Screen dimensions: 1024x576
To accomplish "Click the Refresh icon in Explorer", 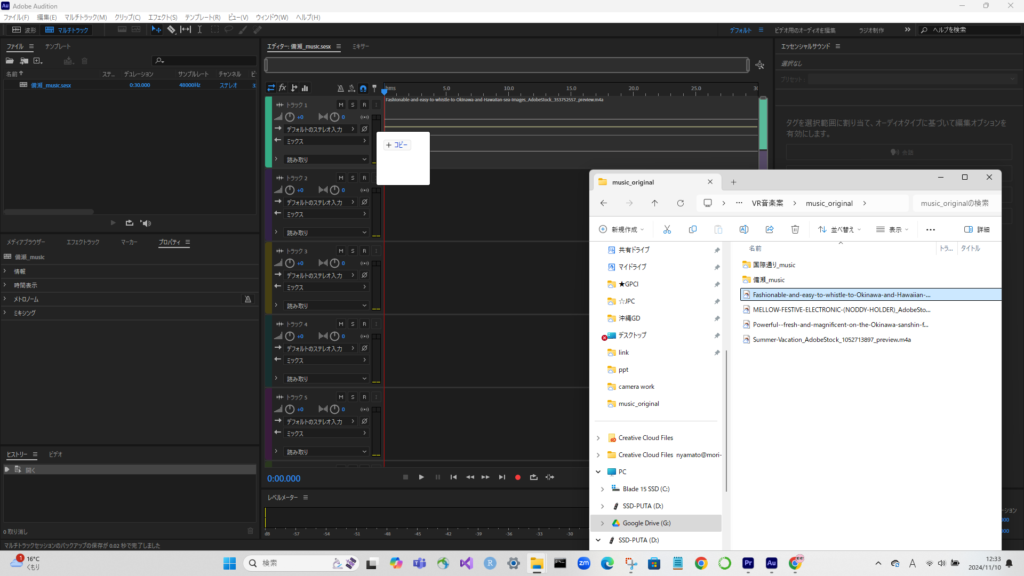I will click(680, 202).
